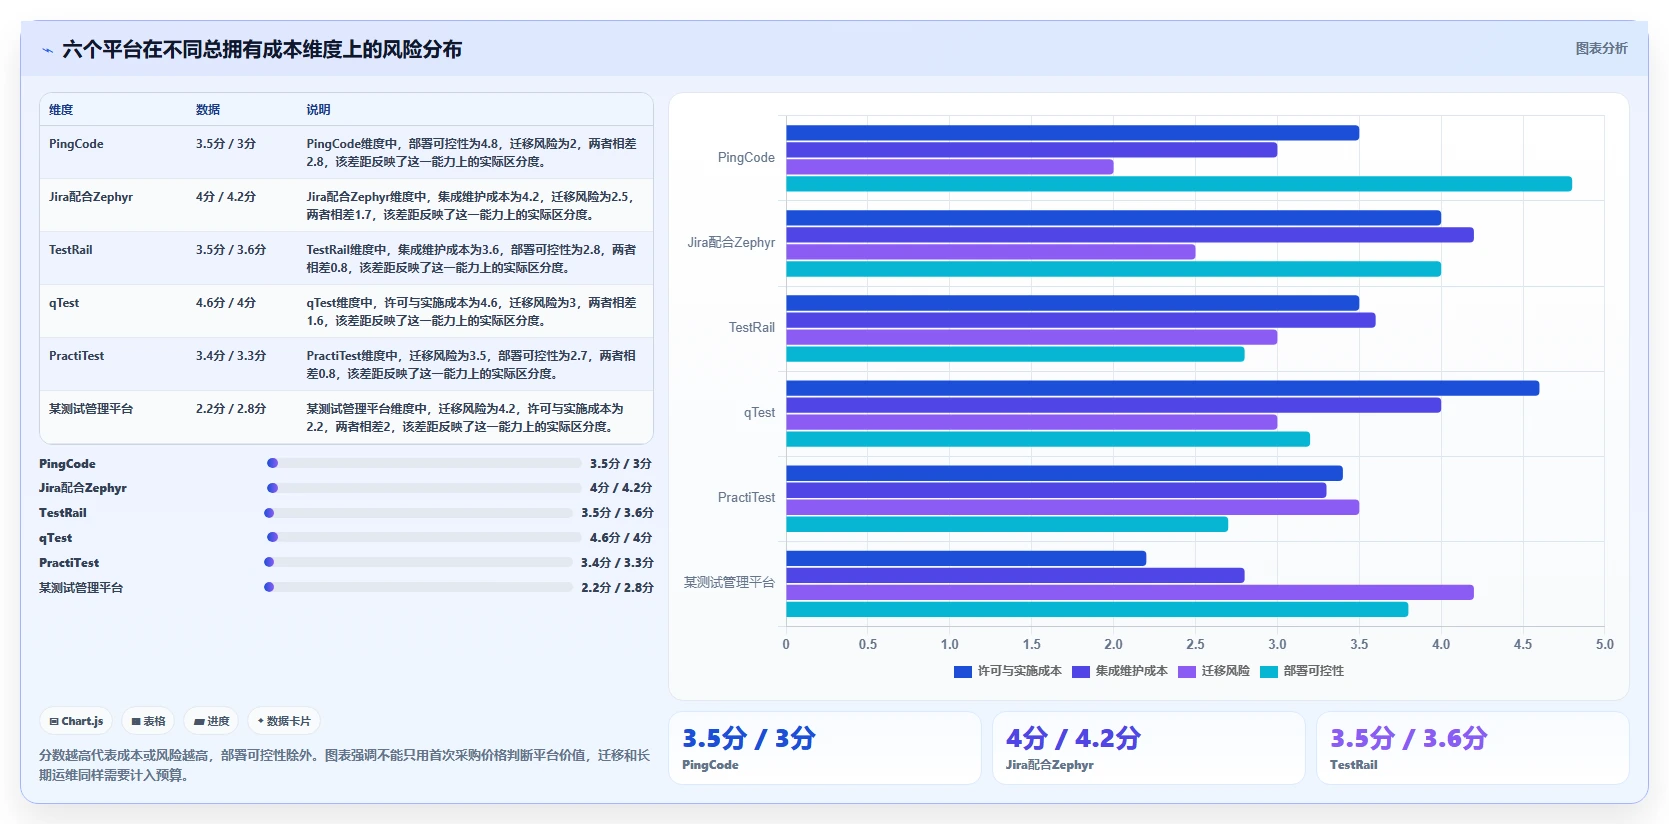Click the TestRail label in progress list
Viewport: 1669px width, 824px height.
[63, 513]
